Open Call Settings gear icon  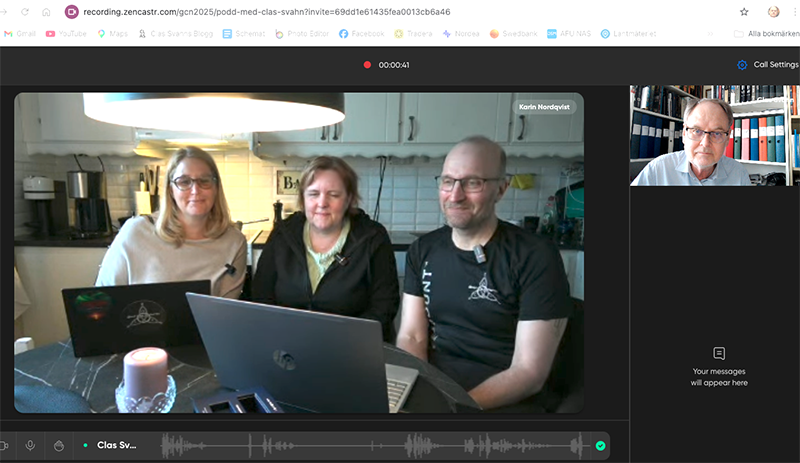coord(742,65)
